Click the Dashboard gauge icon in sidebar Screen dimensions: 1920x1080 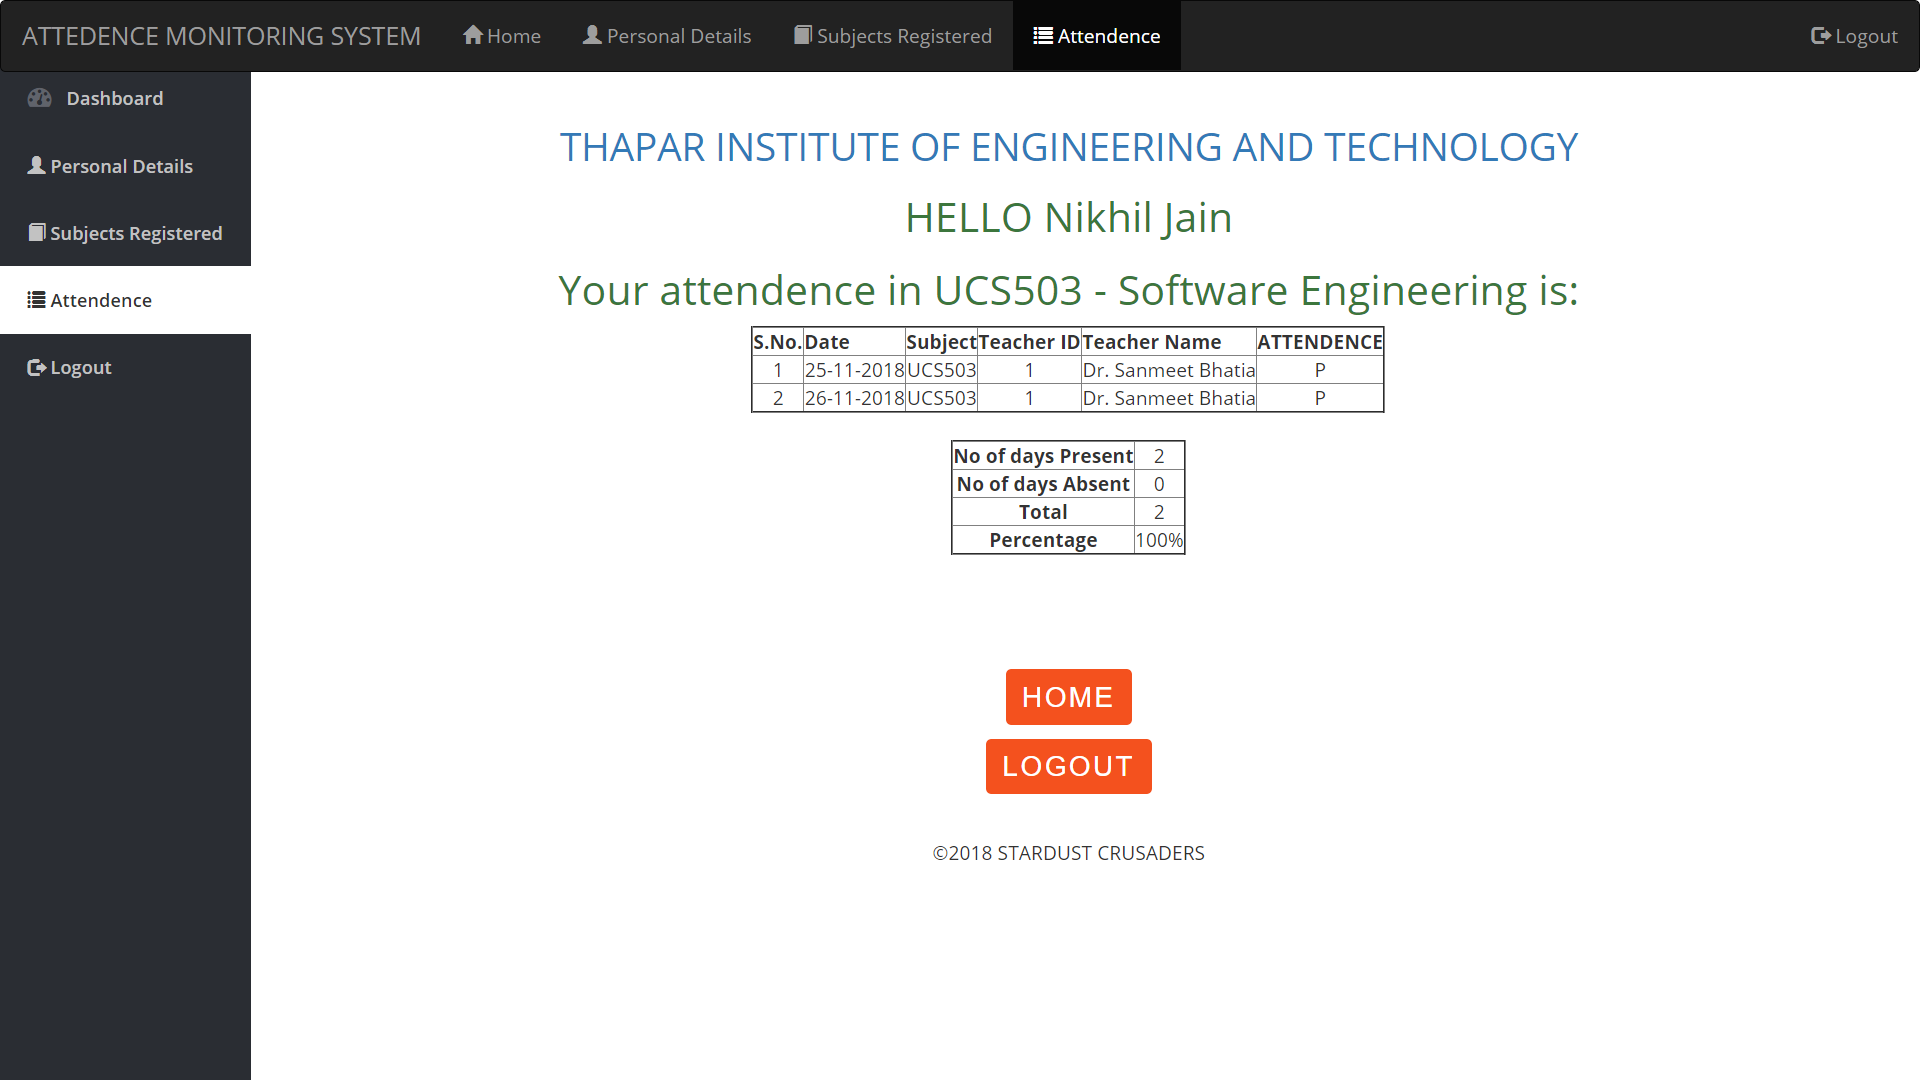[40, 98]
